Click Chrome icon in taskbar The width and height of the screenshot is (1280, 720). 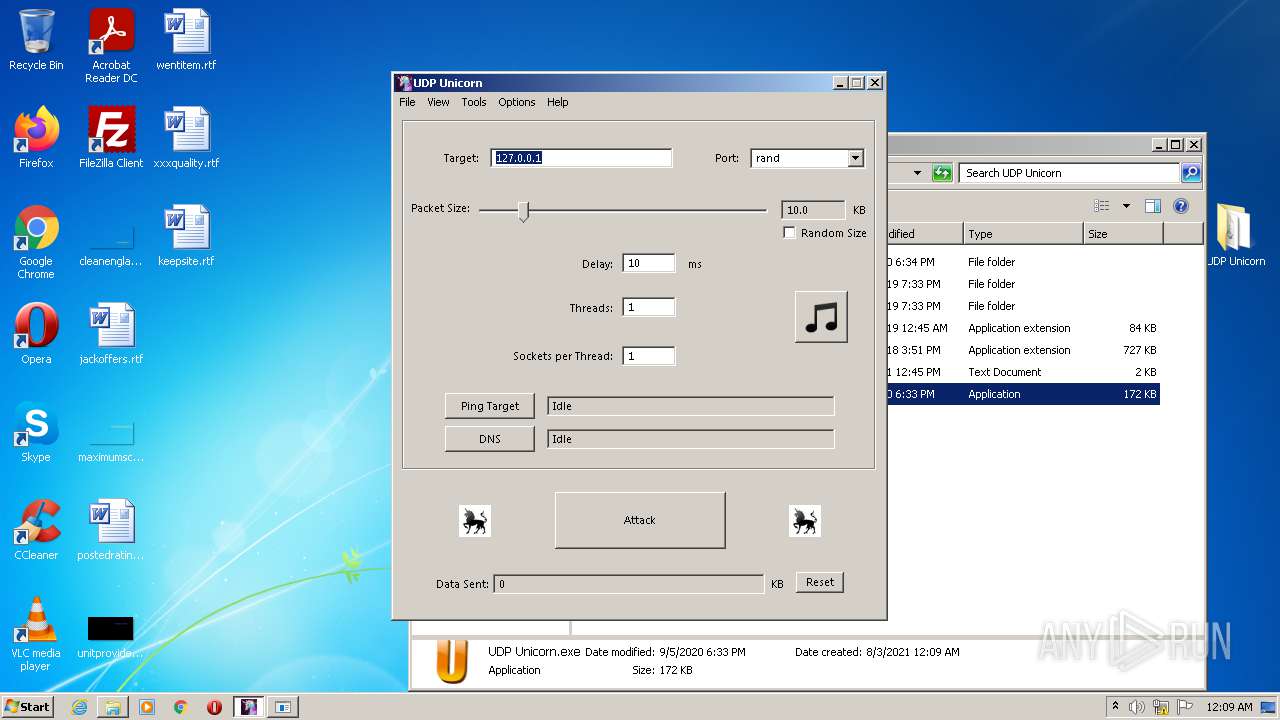coord(181,707)
